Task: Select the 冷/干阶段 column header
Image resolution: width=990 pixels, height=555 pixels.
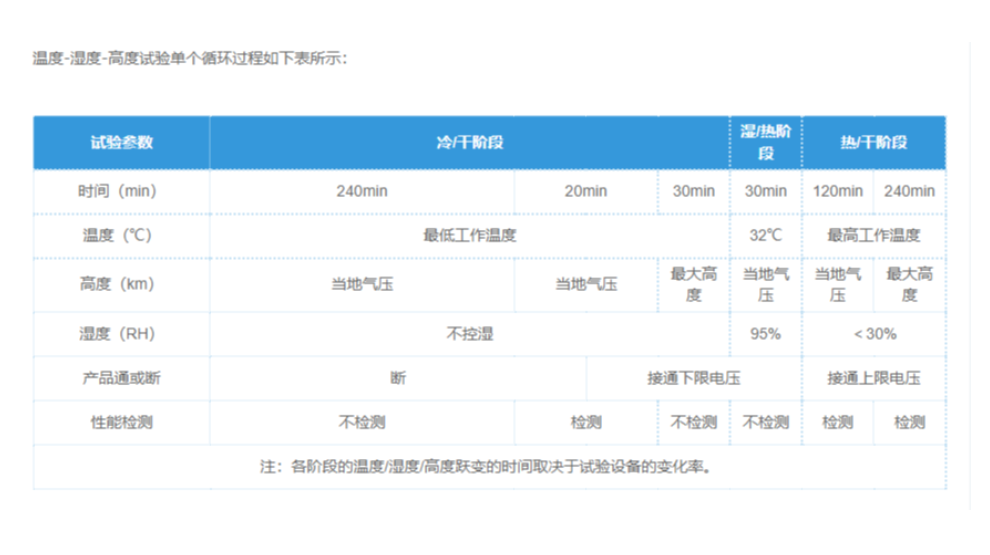Action: [469, 143]
